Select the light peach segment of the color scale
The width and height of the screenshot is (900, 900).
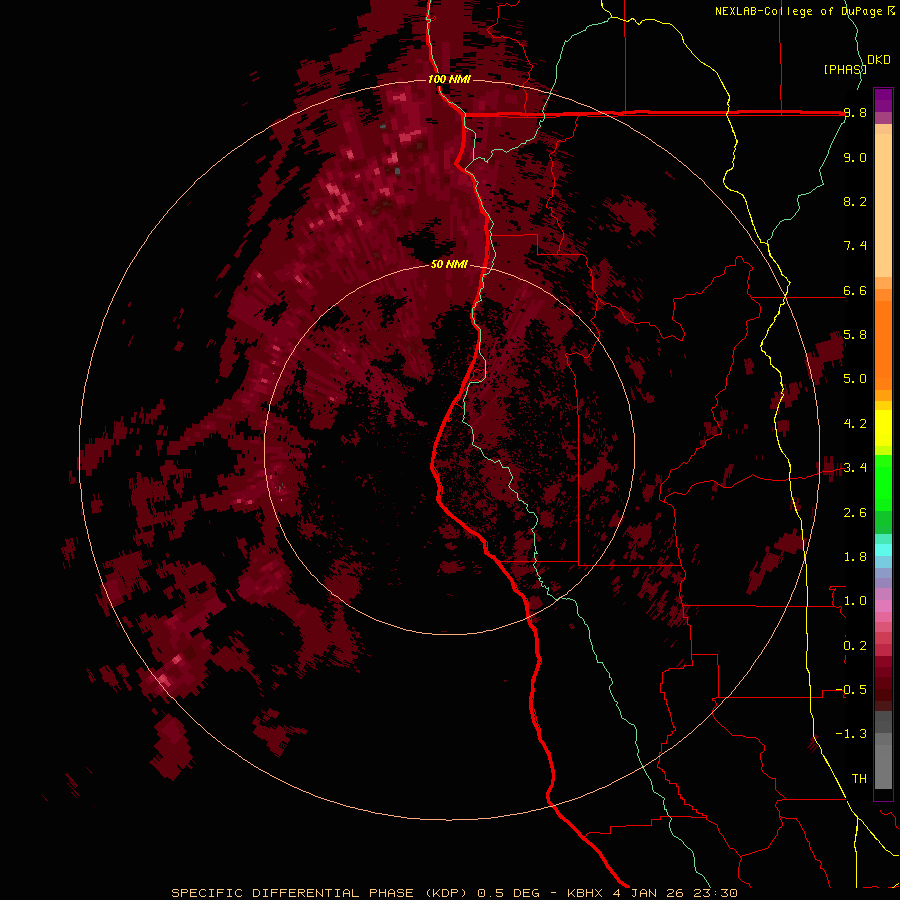pos(883,205)
